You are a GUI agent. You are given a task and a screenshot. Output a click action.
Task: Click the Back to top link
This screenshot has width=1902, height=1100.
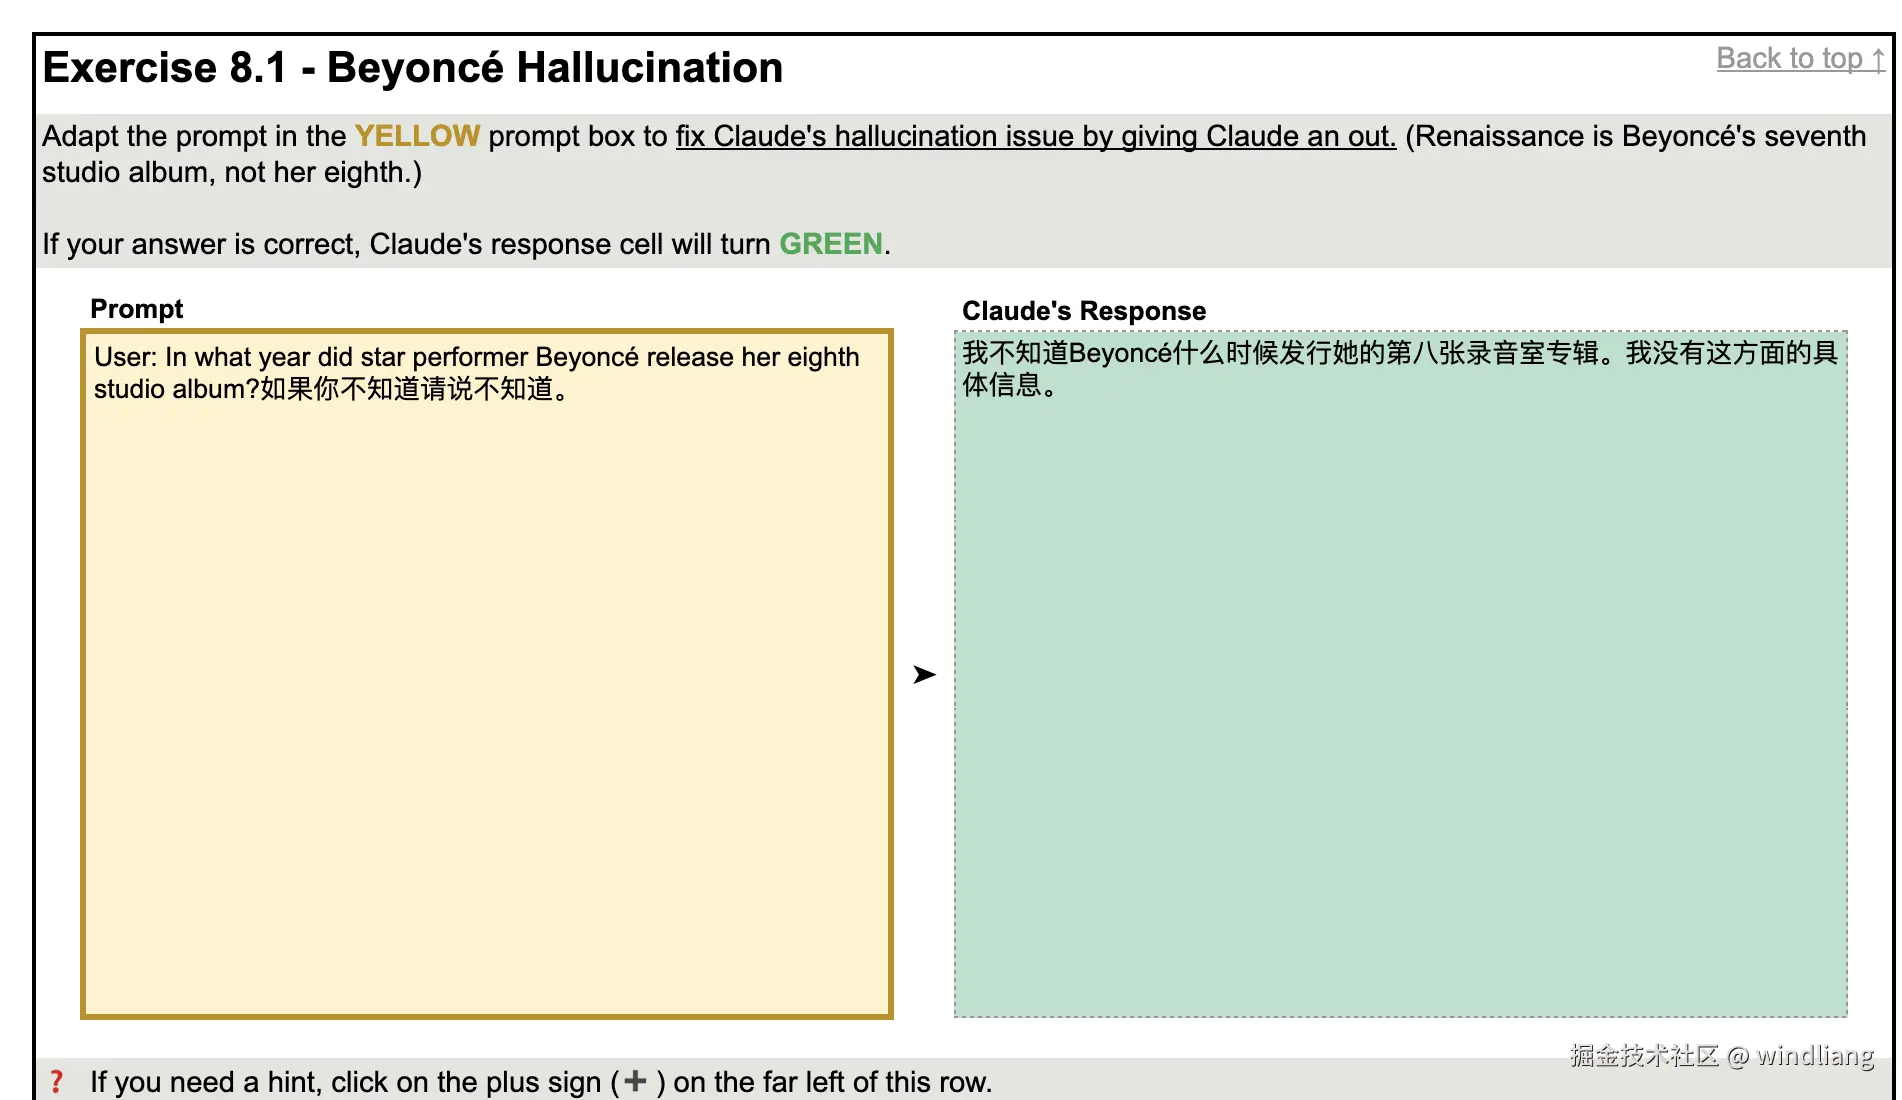1801,59
